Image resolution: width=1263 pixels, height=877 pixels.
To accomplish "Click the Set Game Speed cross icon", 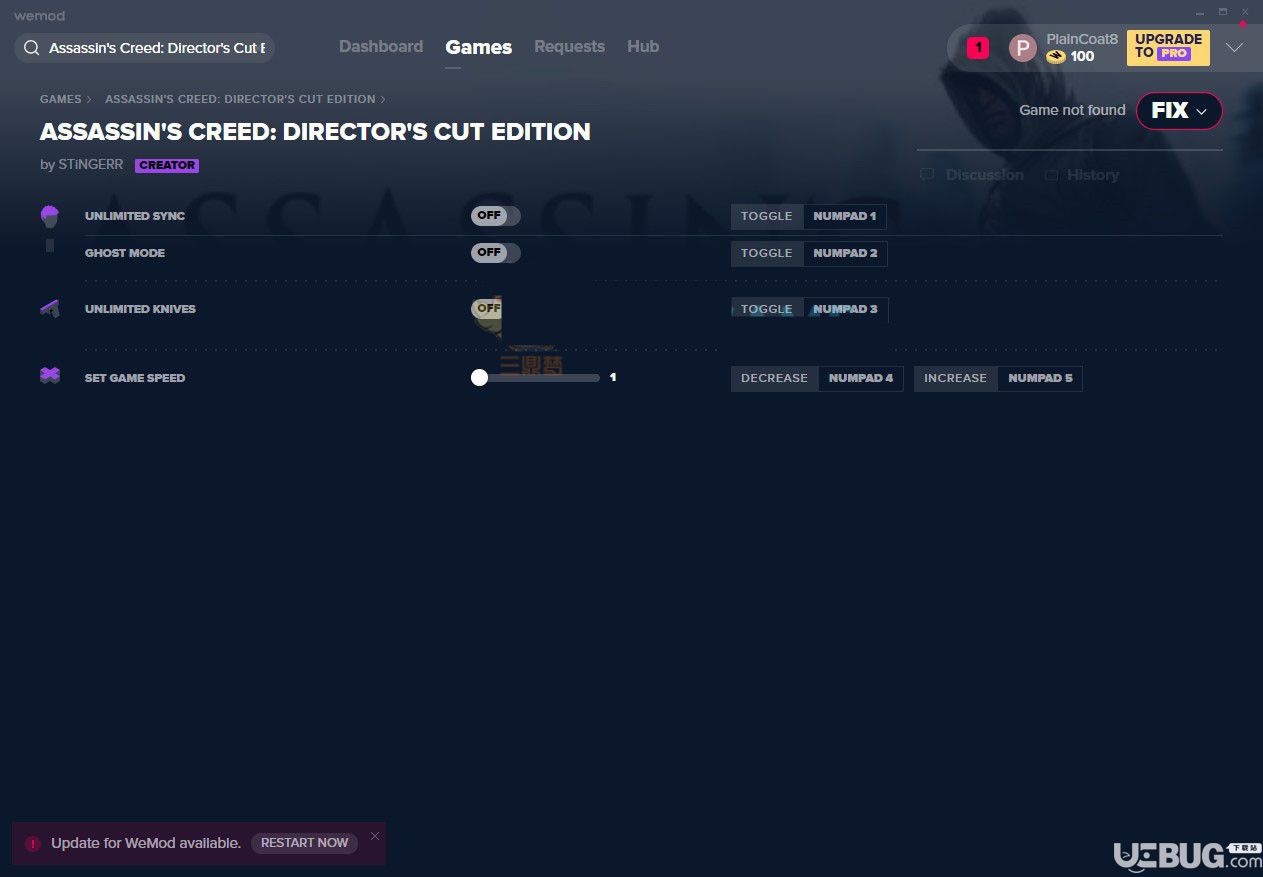I will tap(50, 376).
